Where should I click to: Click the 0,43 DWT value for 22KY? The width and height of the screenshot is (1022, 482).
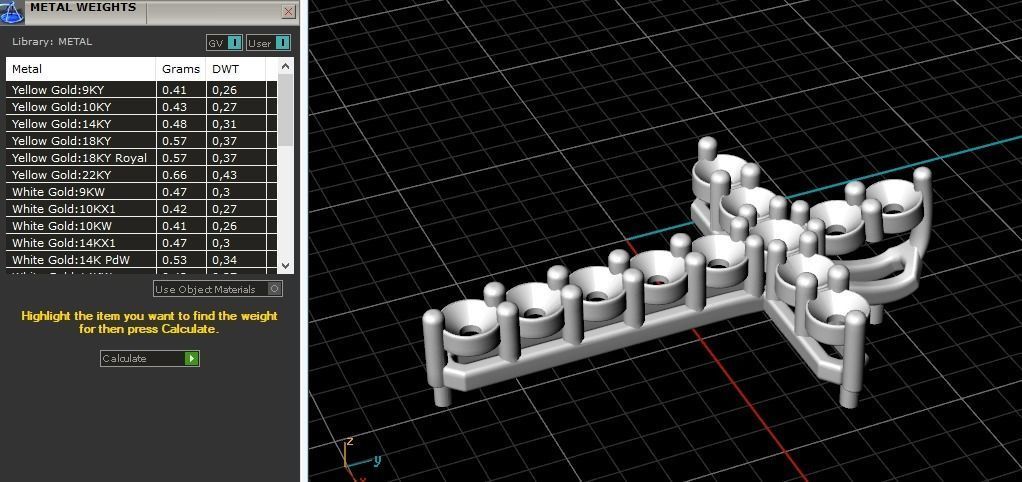224,175
